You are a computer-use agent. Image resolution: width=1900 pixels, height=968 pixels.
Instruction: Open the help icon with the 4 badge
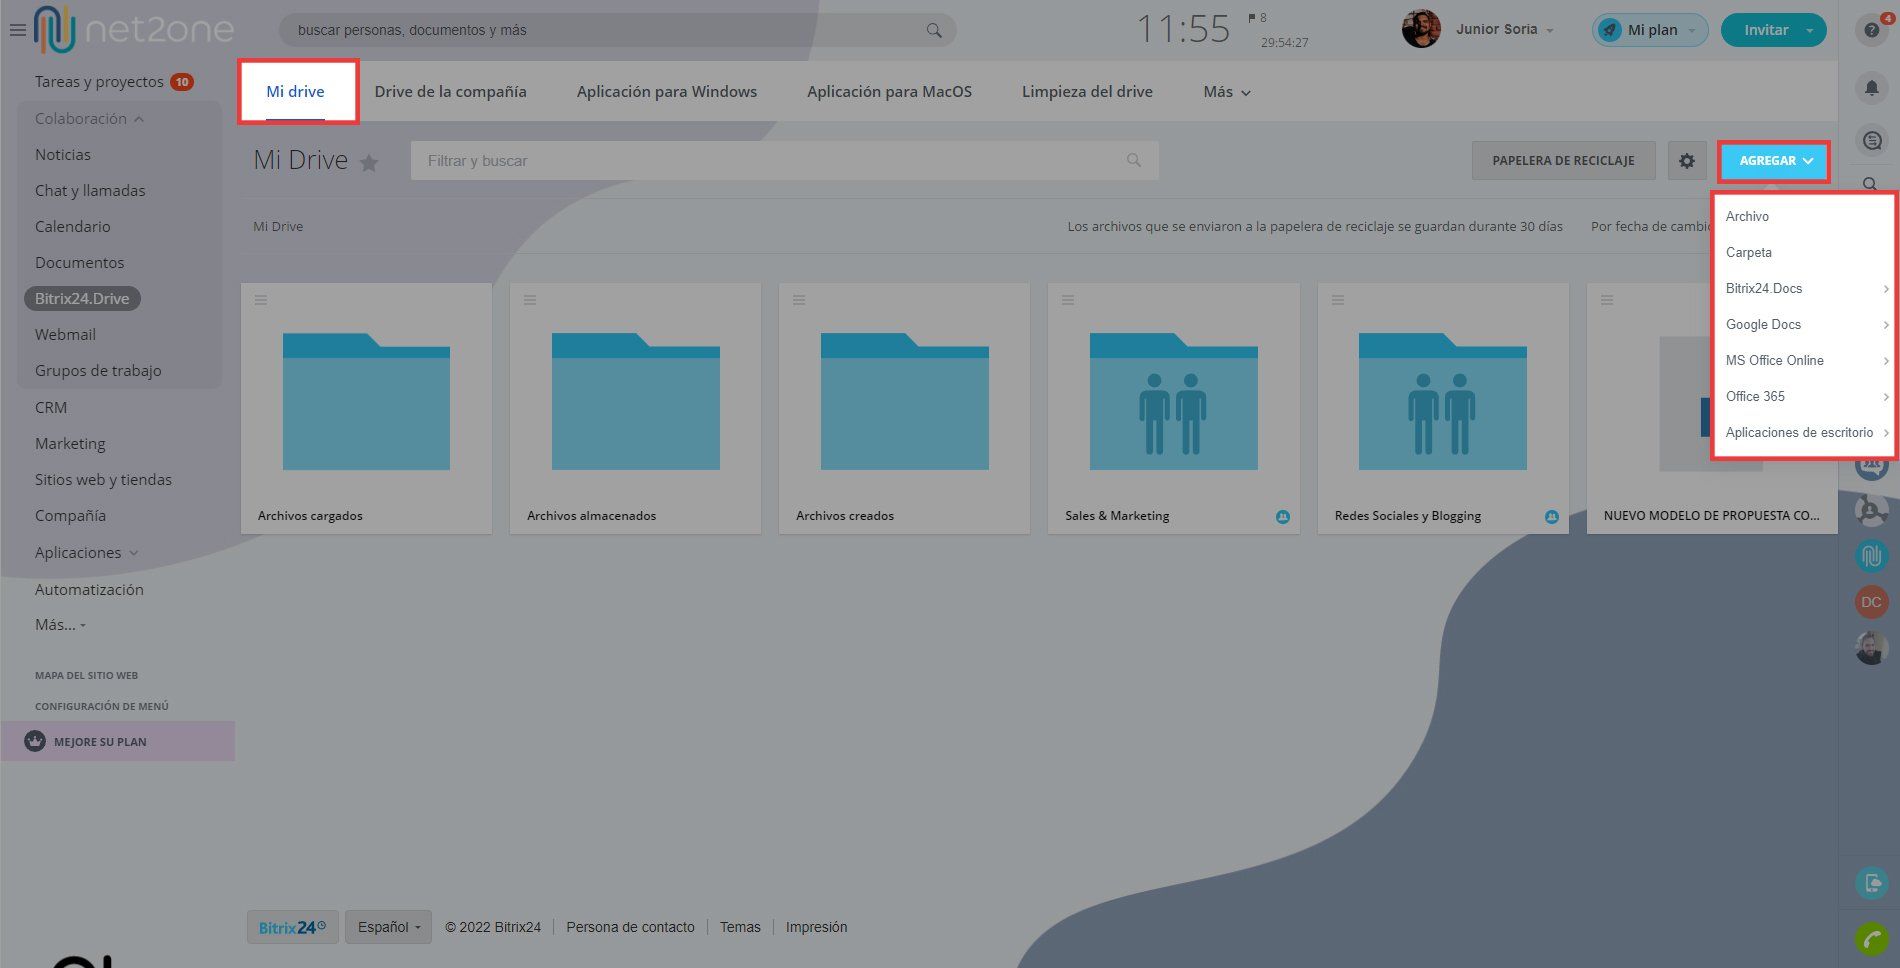[x=1872, y=29]
